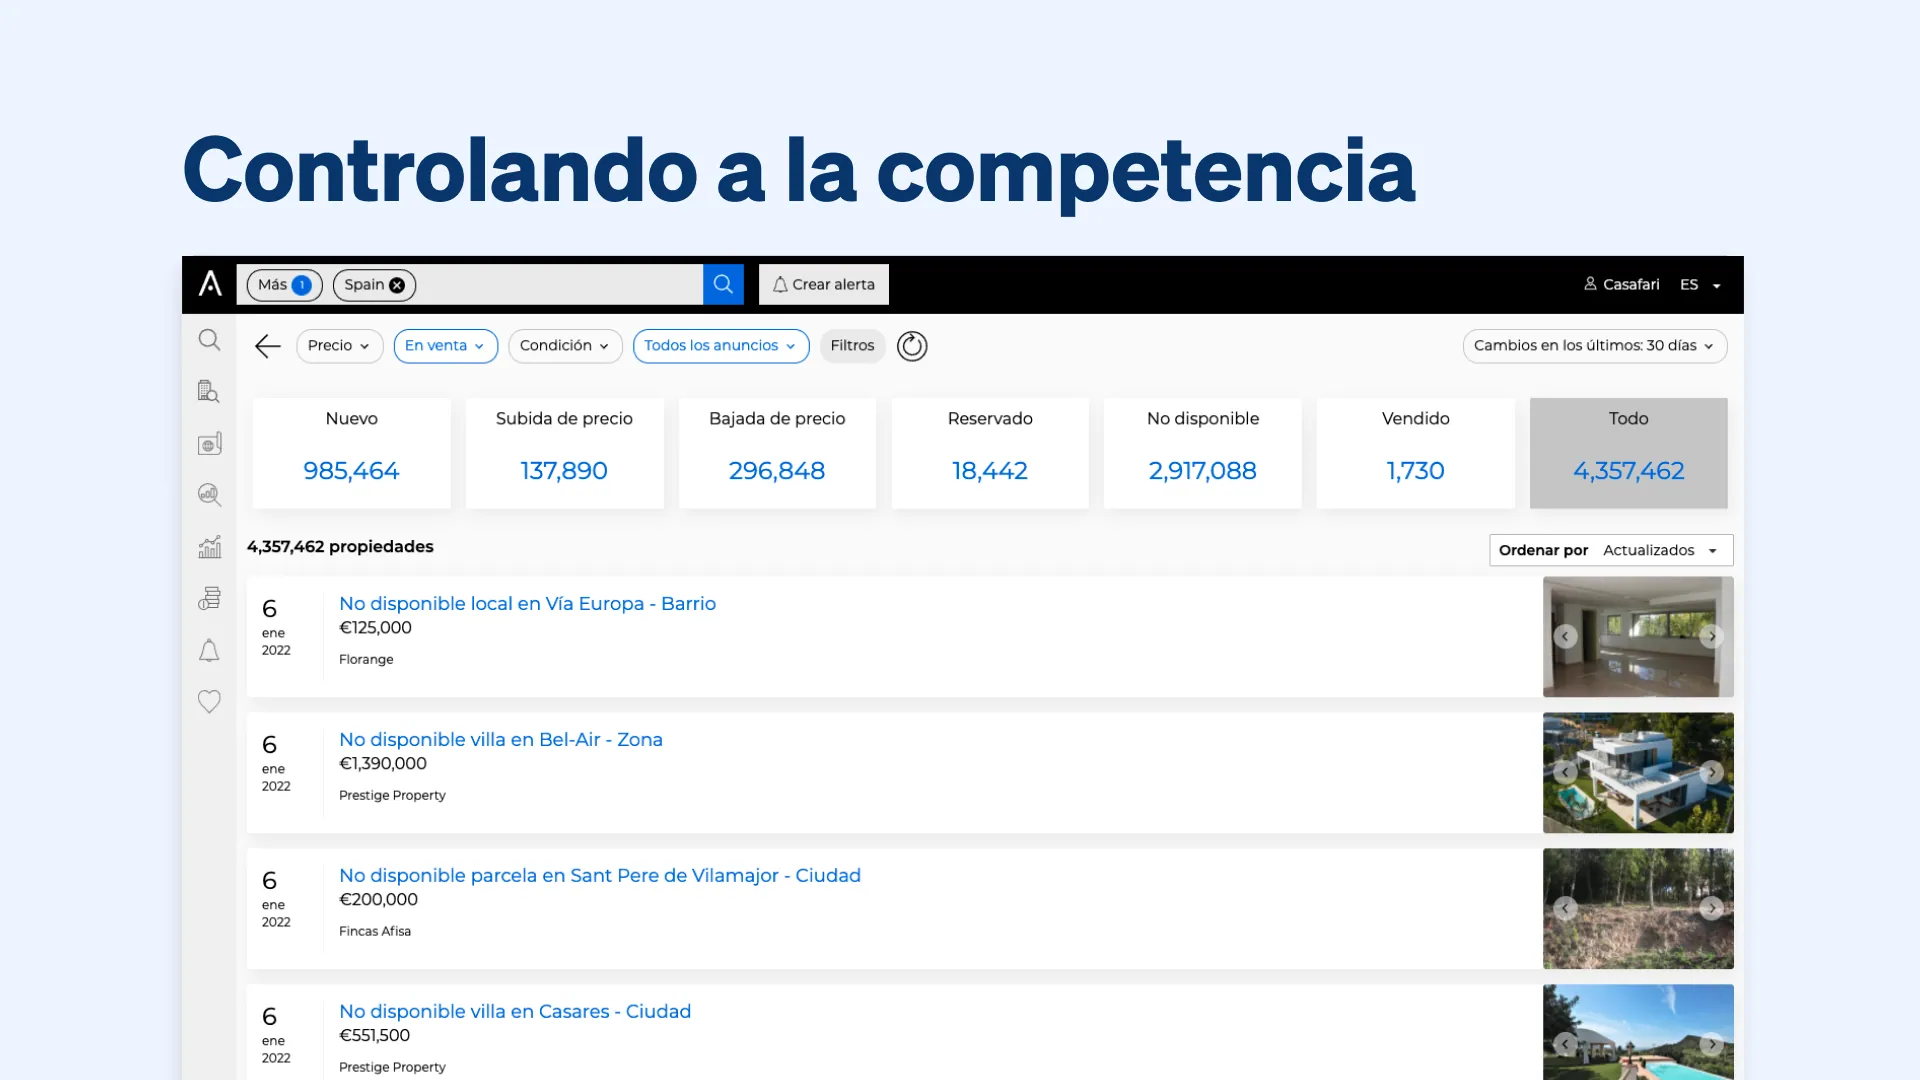Screen dimensions: 1920x1080
Task: Click the circular reset filters icon
Action: [912, 346]
